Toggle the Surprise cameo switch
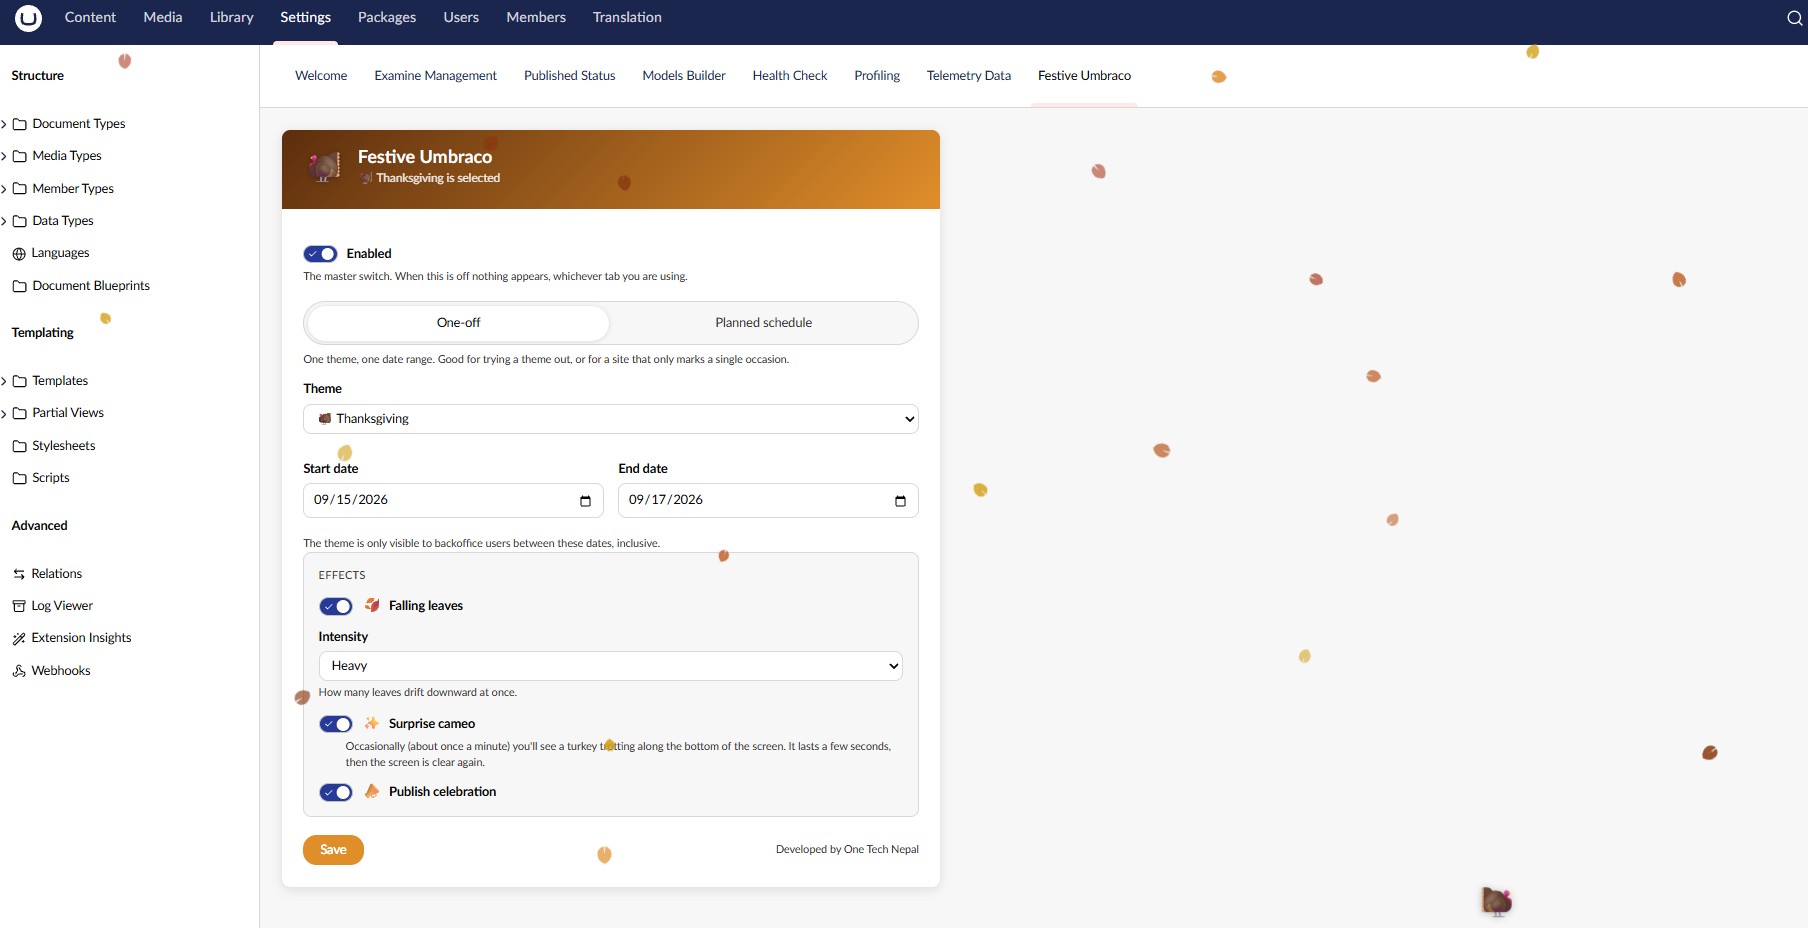Image resolution: width=1808 pixels, height=928 pixels. pyautogui.click(x=336, y=724)
